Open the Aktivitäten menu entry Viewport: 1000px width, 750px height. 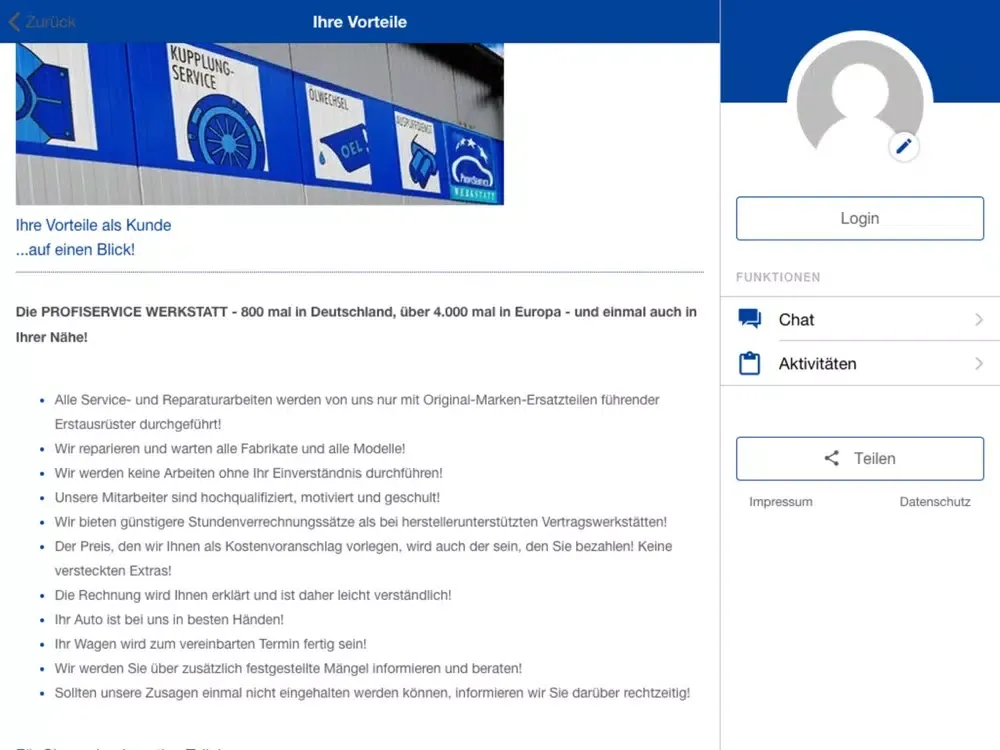(860, 364)
